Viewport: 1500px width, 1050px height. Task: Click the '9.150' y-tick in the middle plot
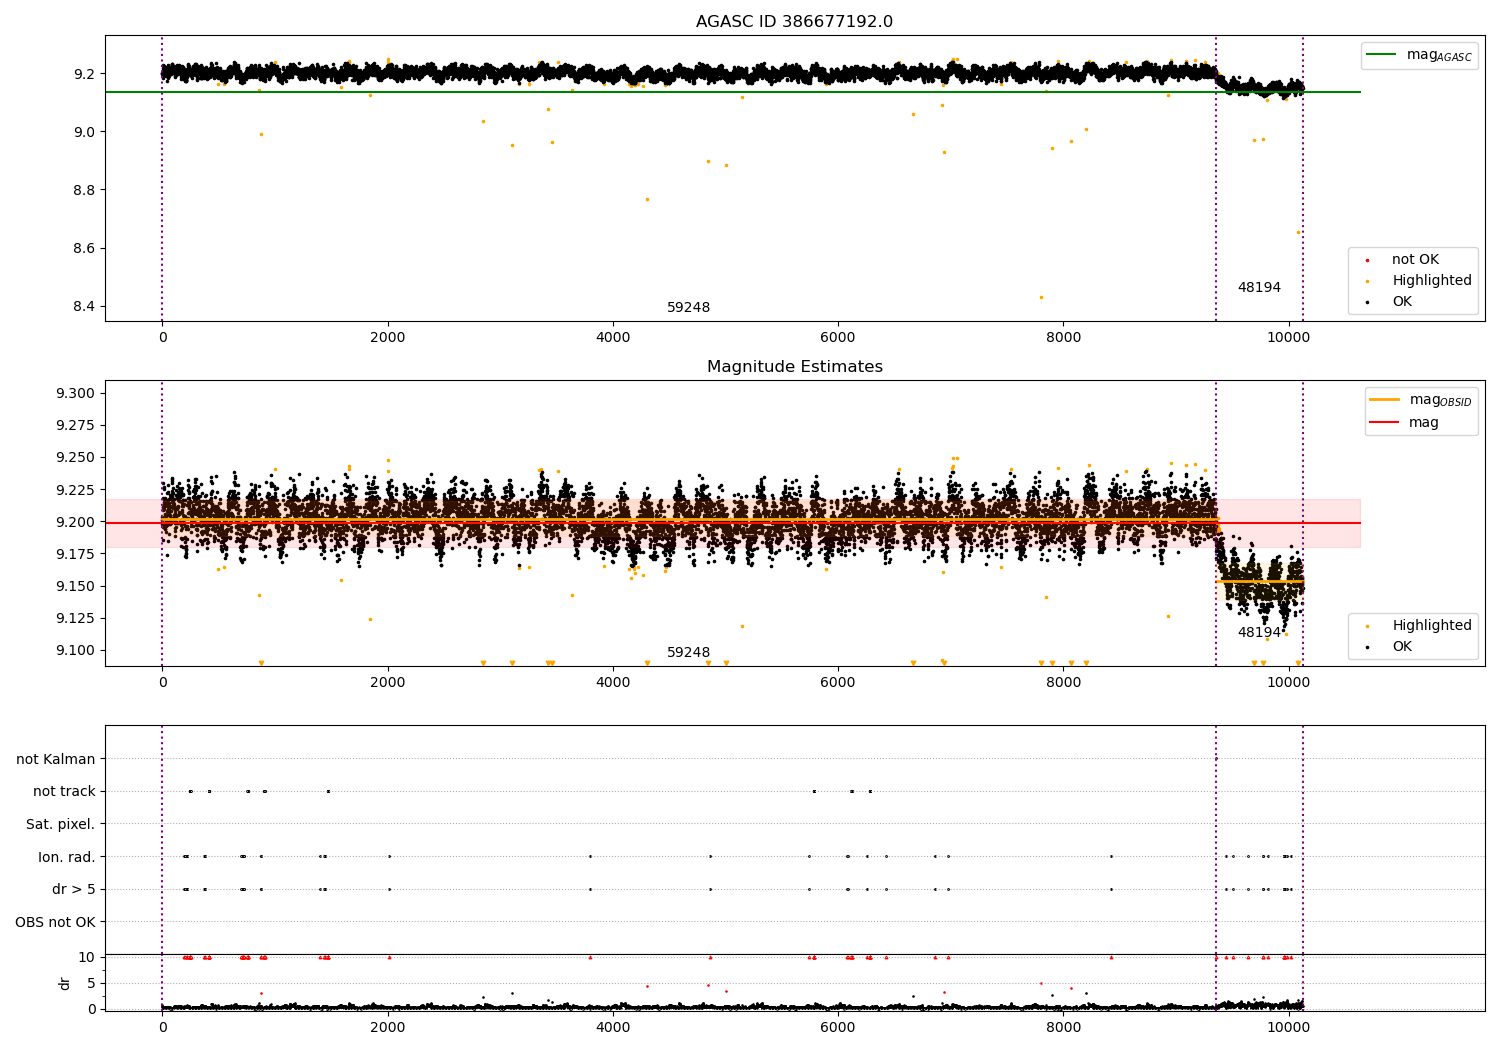pyautogui.click(x=76, y=587)
